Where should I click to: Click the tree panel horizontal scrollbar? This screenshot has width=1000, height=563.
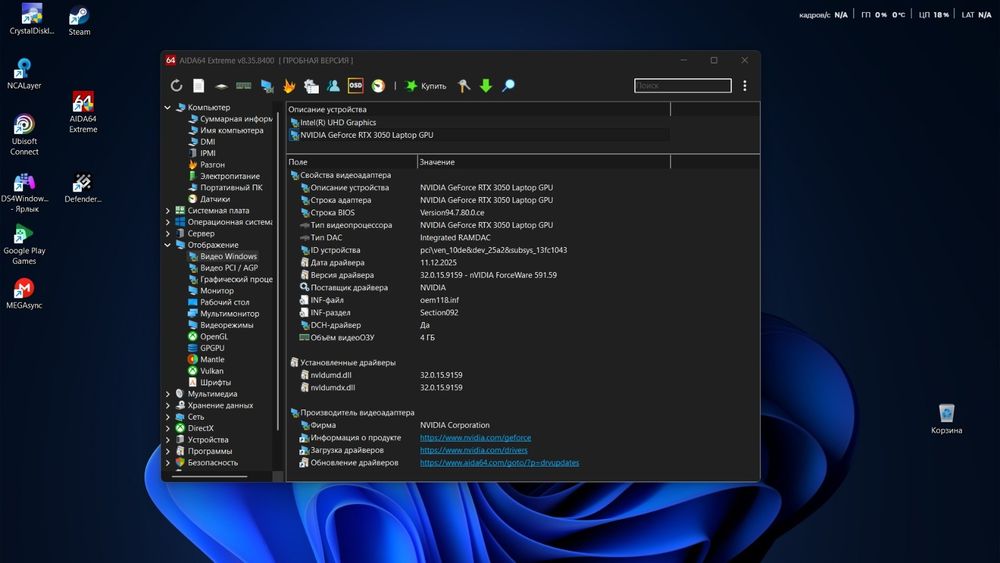tap(209, 476)
